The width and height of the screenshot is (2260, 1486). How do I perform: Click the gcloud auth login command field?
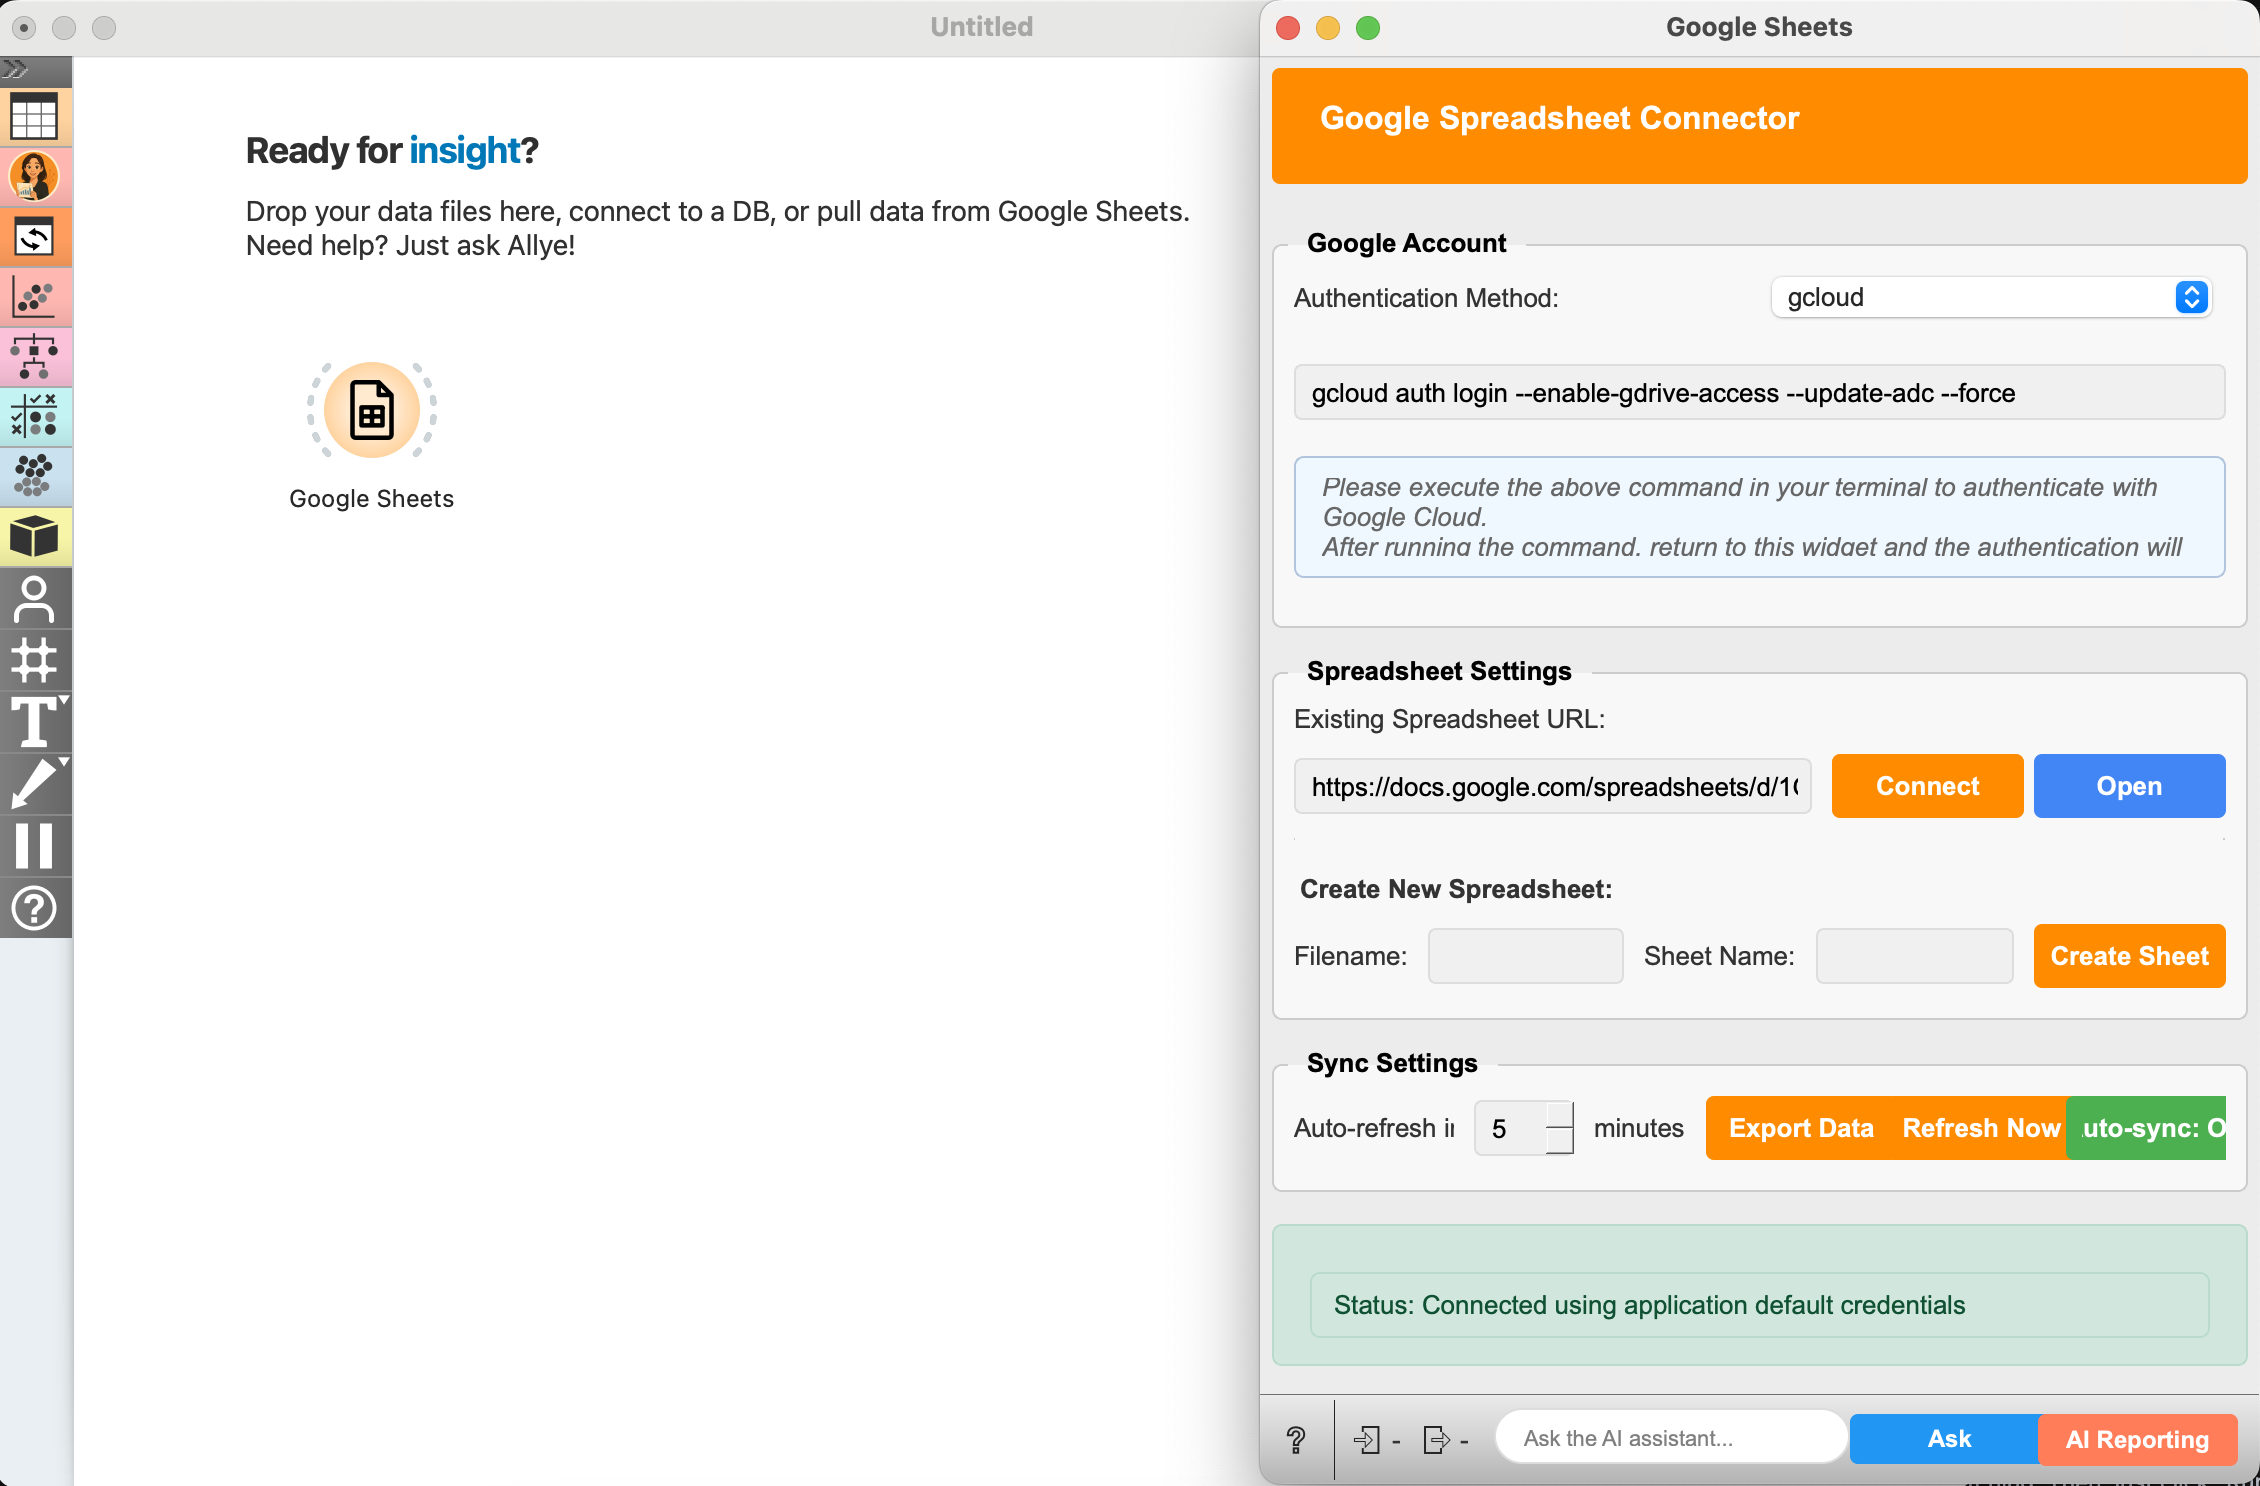tap(1759, 393)
